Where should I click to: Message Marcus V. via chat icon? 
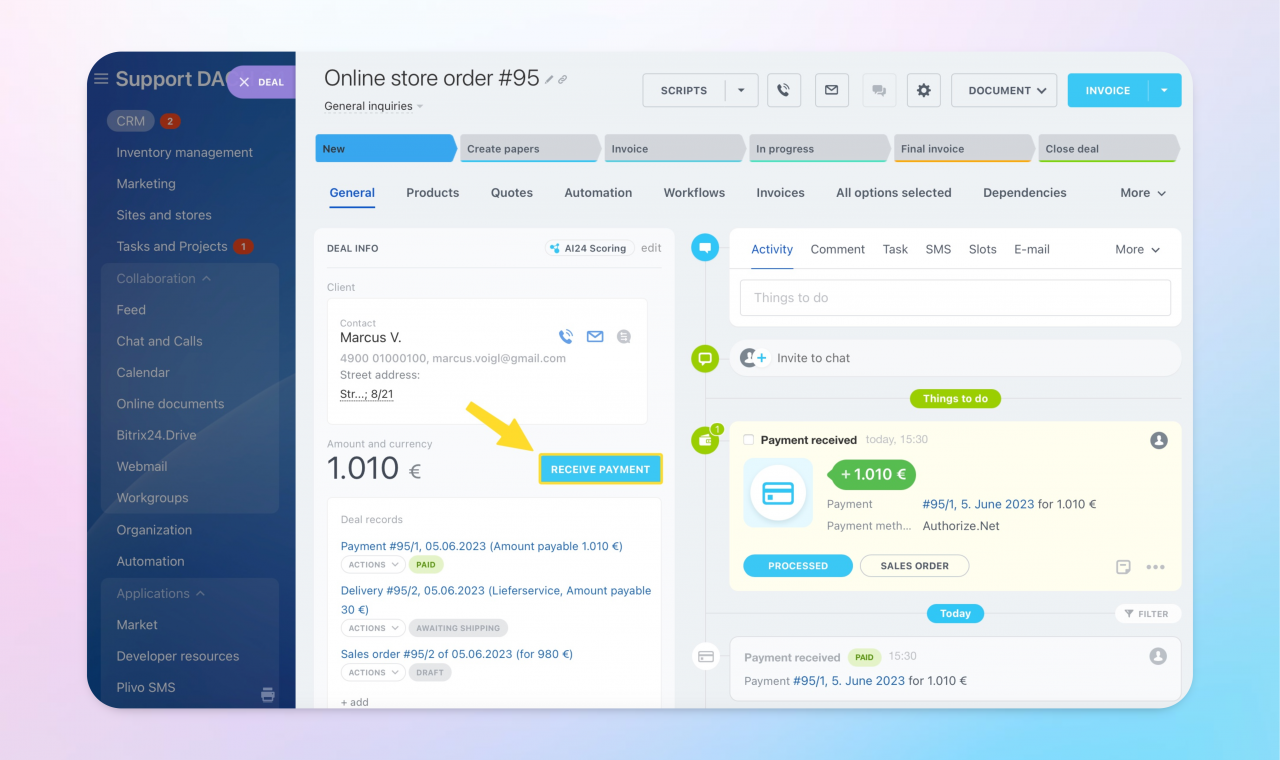624,337
